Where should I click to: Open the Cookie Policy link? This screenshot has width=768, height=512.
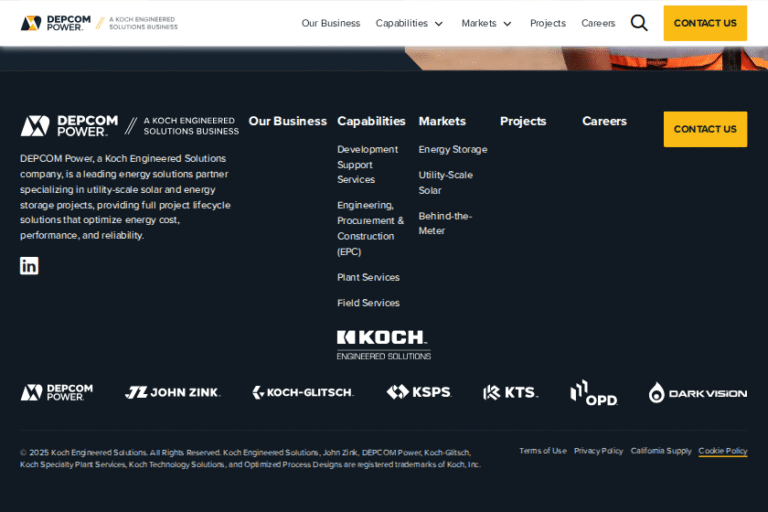[722, 451]
